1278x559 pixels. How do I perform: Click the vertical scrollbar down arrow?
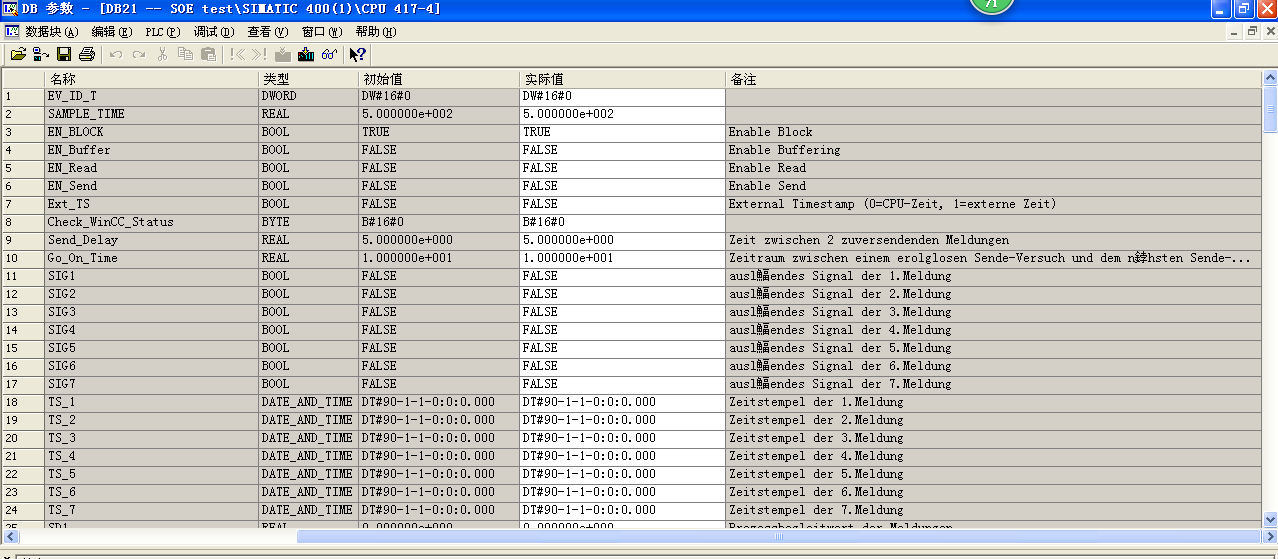tap(1270, 518)
